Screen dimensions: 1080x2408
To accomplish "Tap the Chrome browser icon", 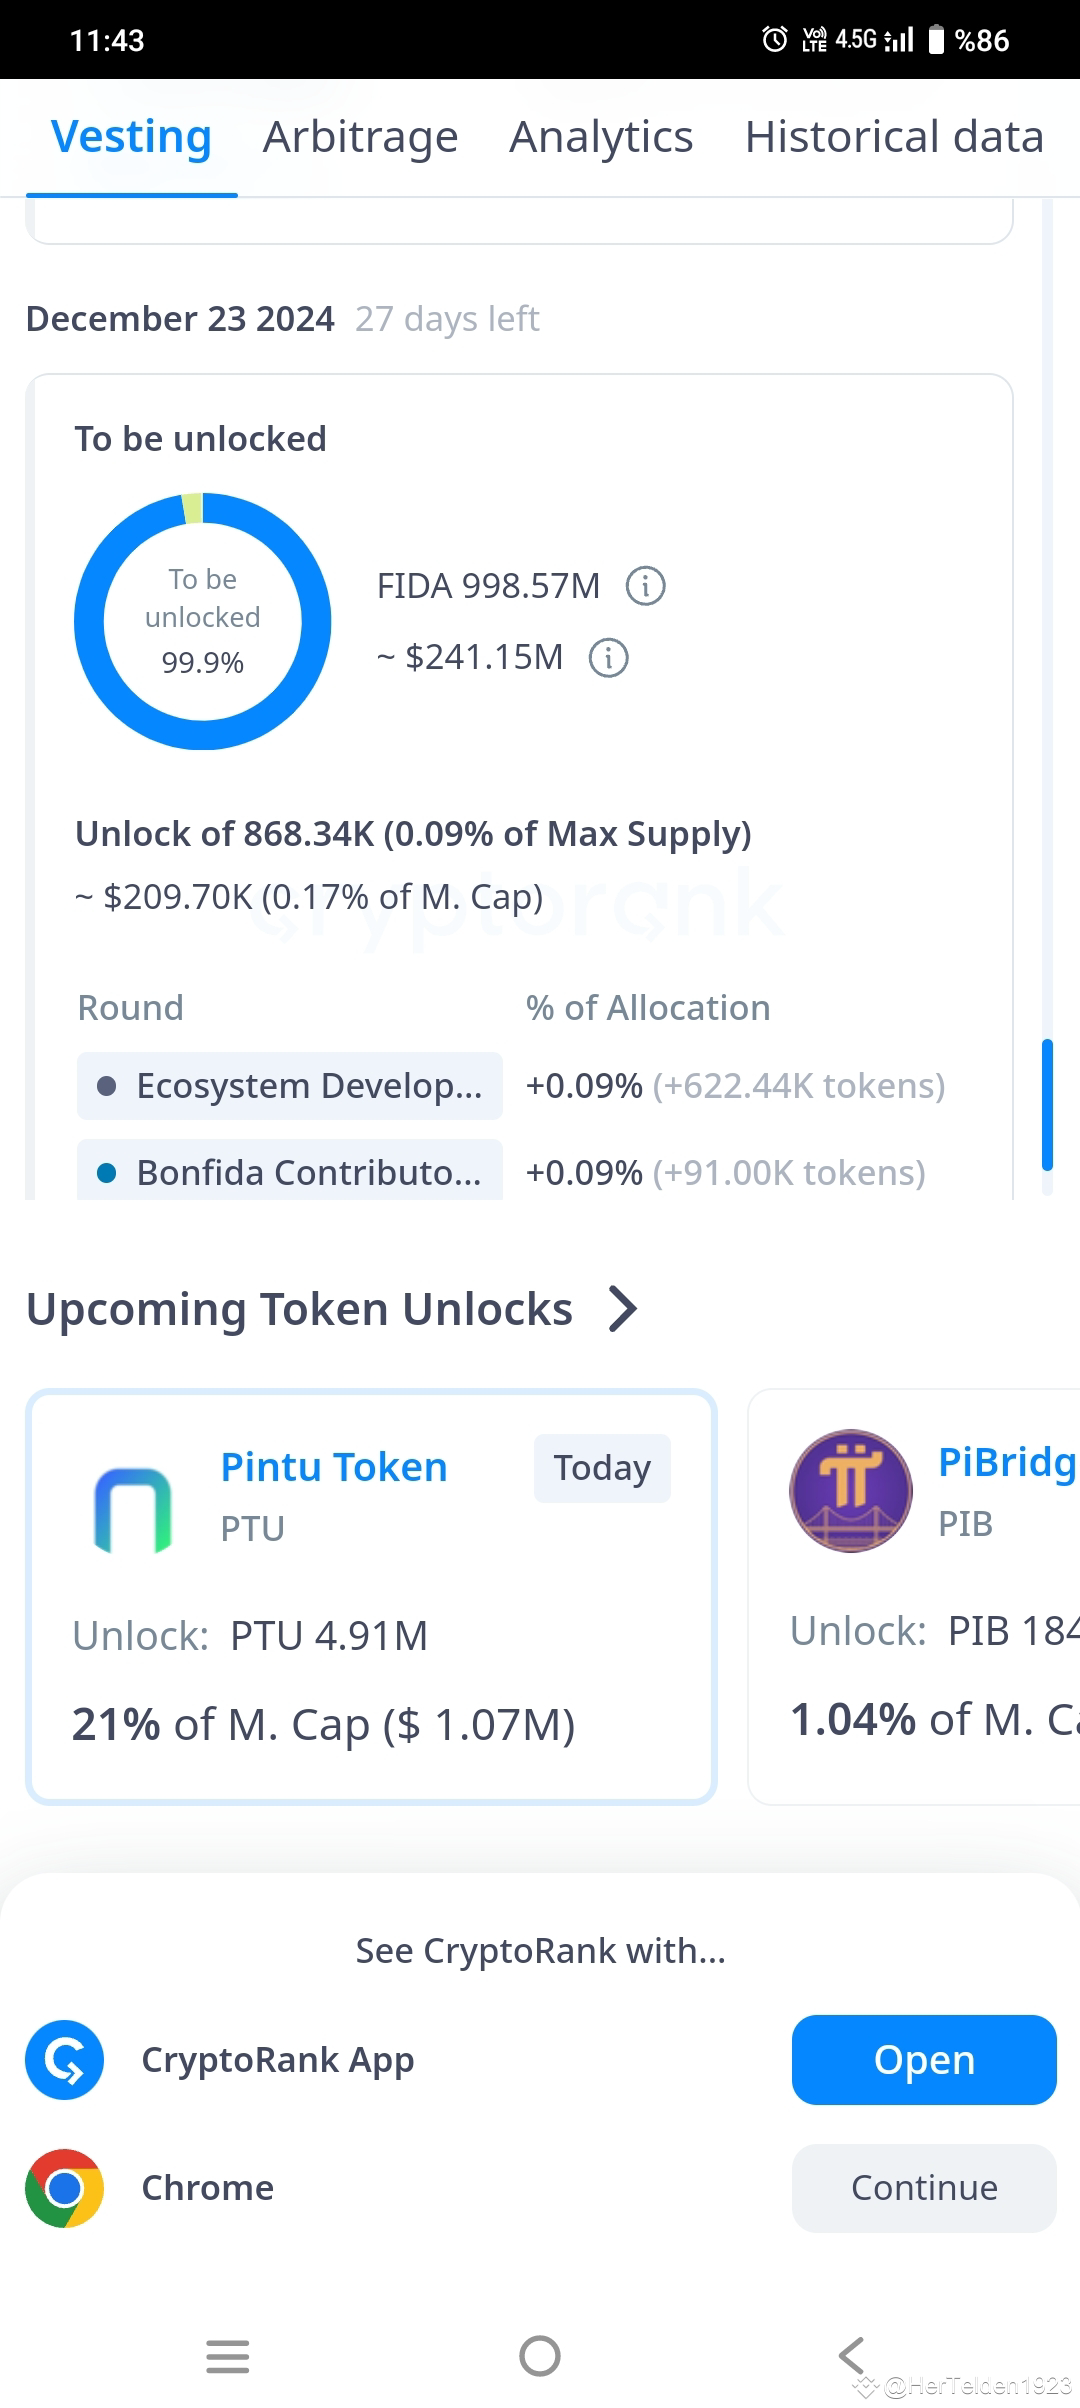I will [x=65, y=2188].
